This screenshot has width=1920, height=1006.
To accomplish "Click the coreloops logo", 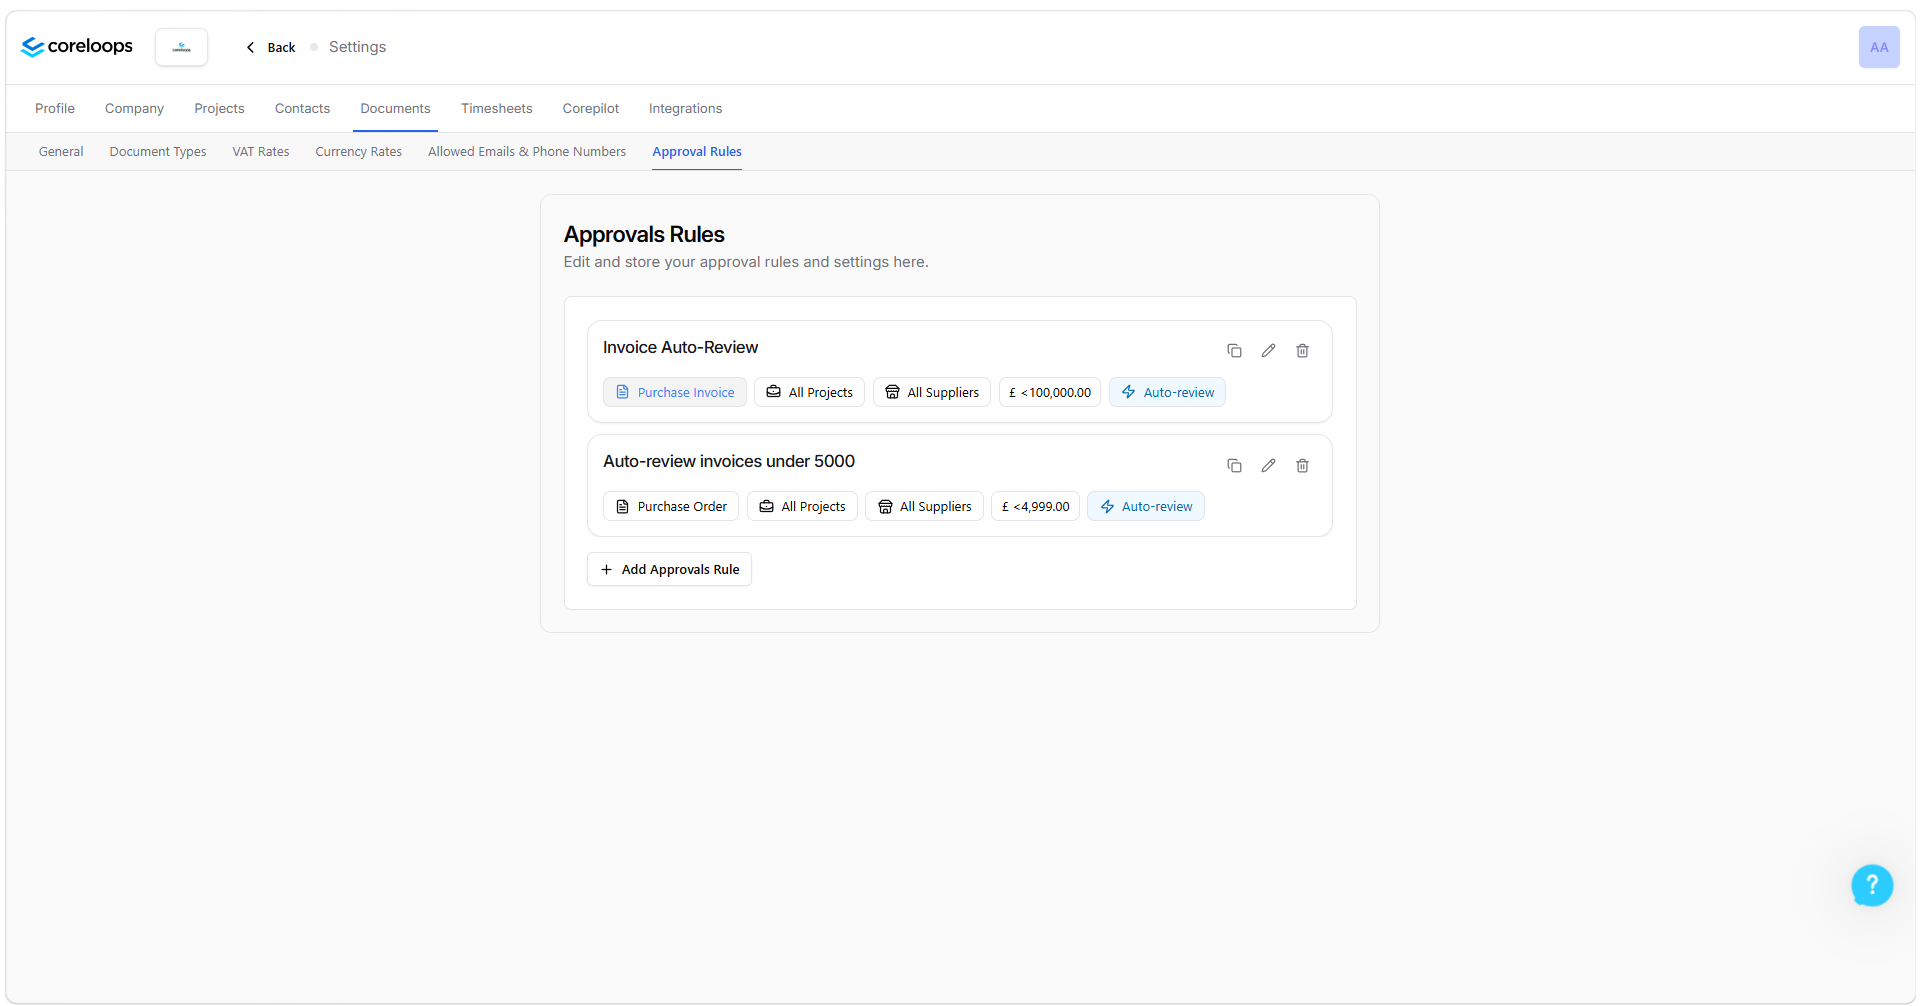I will [77, 47].
